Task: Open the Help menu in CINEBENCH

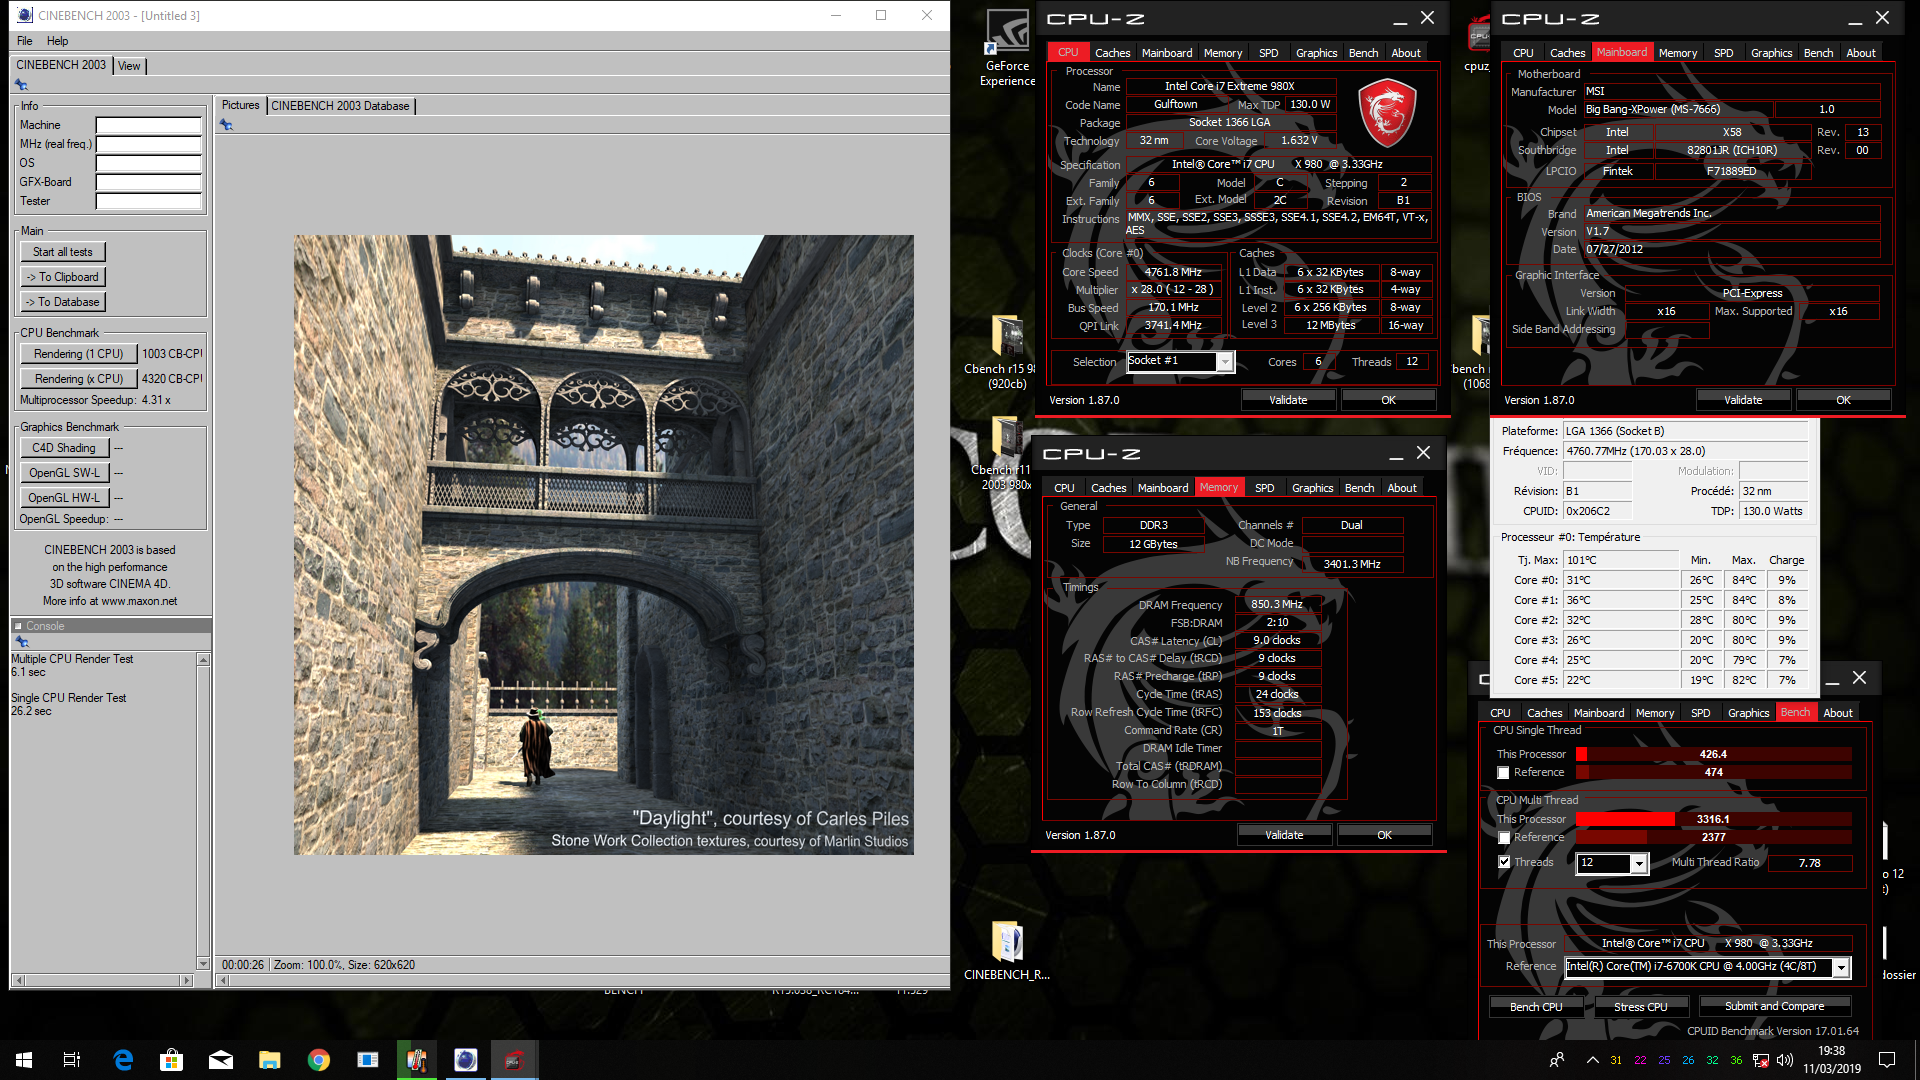Action: (58, 41)
